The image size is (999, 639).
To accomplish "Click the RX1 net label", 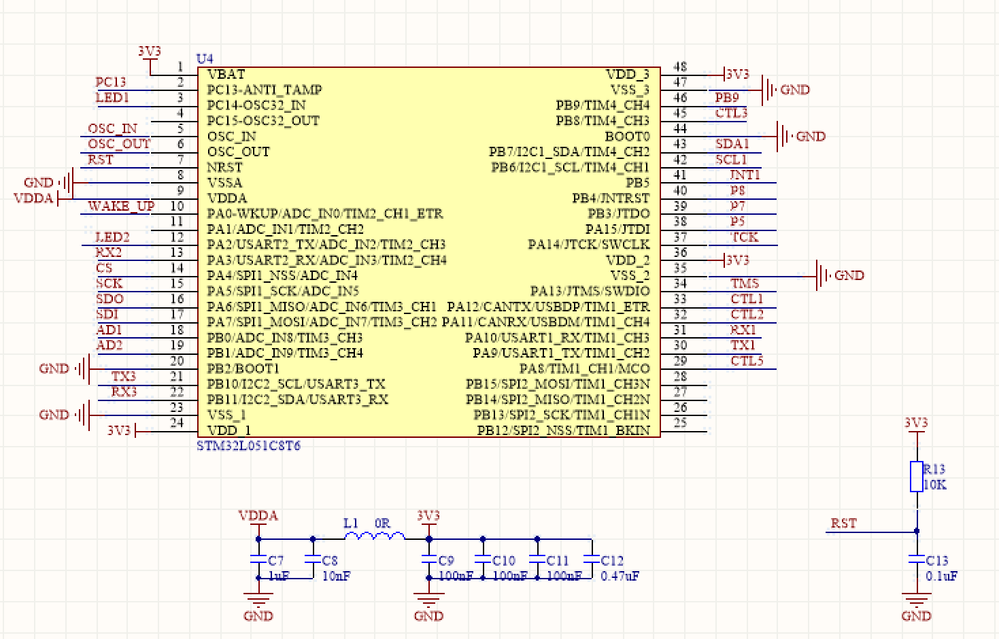I will 744,330.
